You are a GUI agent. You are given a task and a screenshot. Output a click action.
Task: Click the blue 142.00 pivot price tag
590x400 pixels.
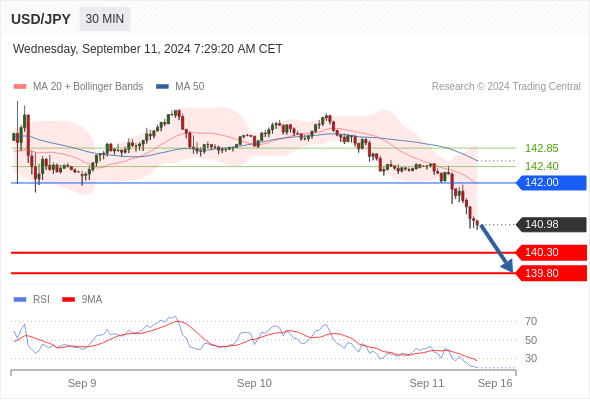(x=551, y=183)
